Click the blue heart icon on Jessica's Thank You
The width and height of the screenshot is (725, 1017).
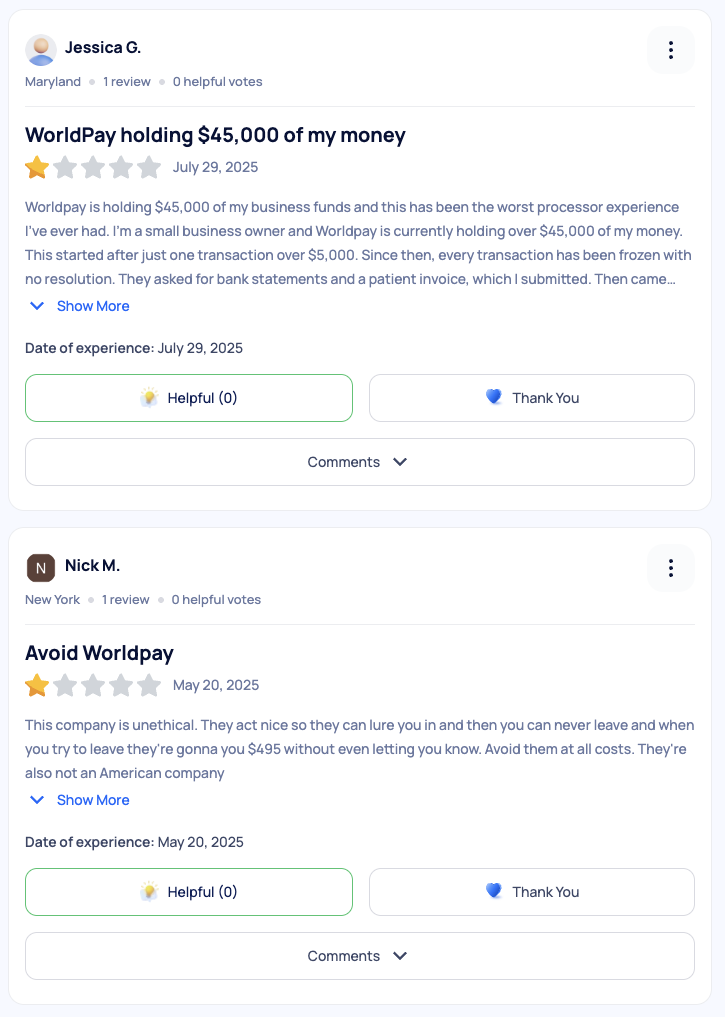494,397
